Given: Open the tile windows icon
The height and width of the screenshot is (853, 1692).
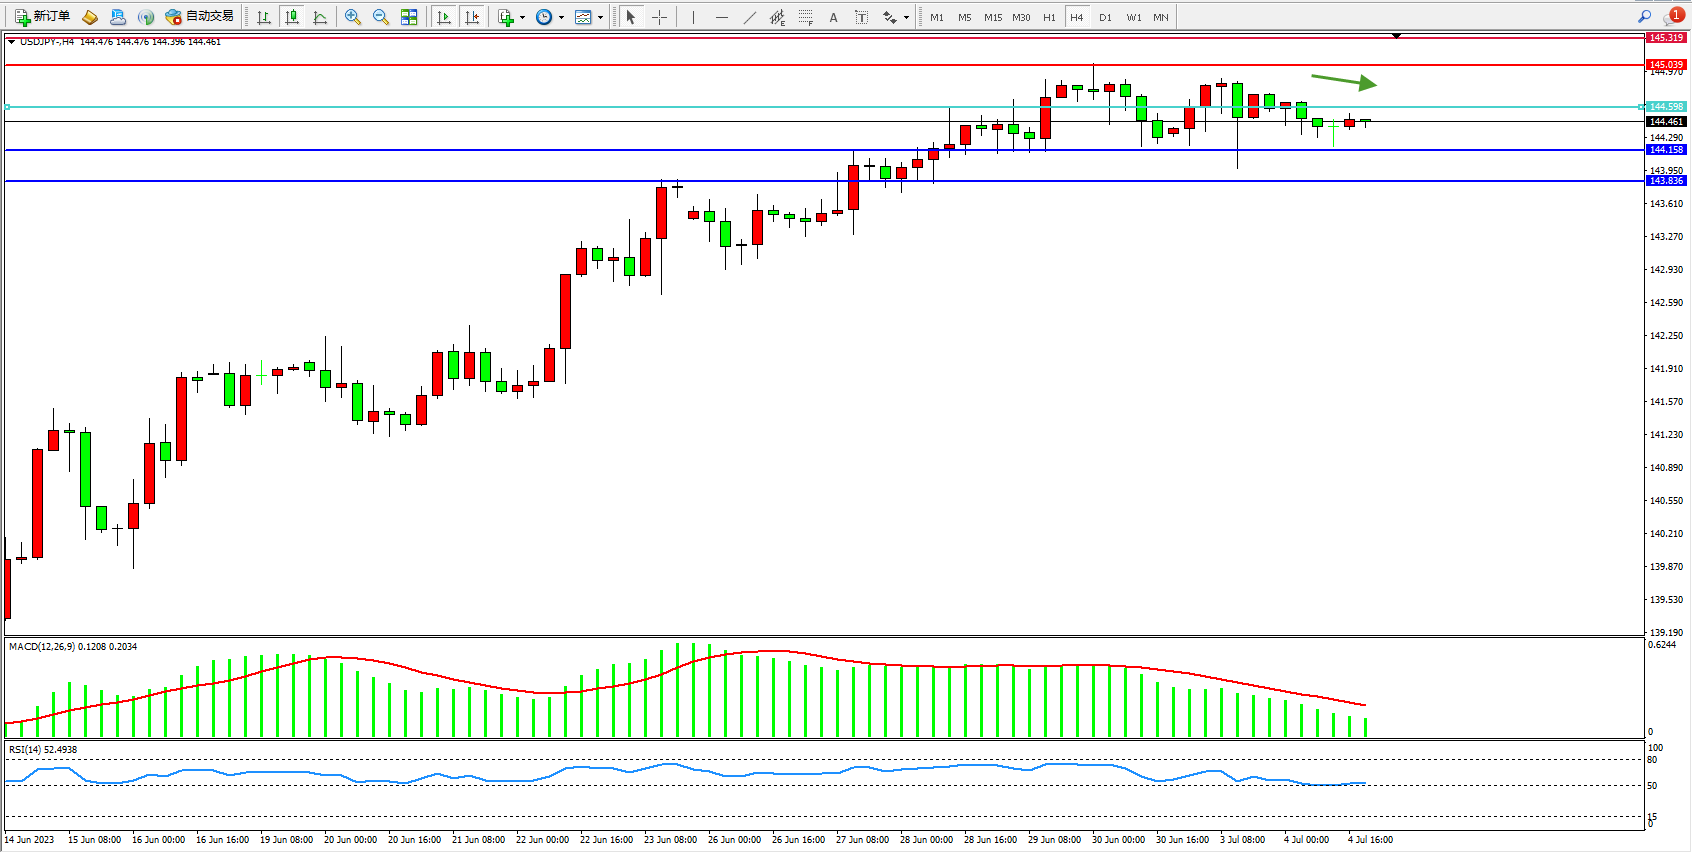Looking at the screenshot, I should 409,17.
